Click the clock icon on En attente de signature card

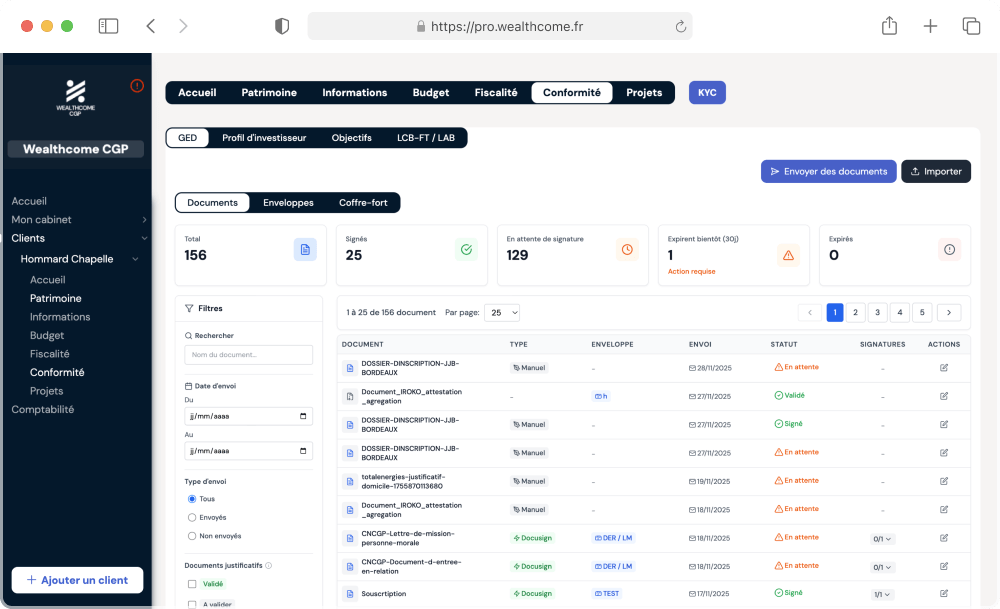627,249
